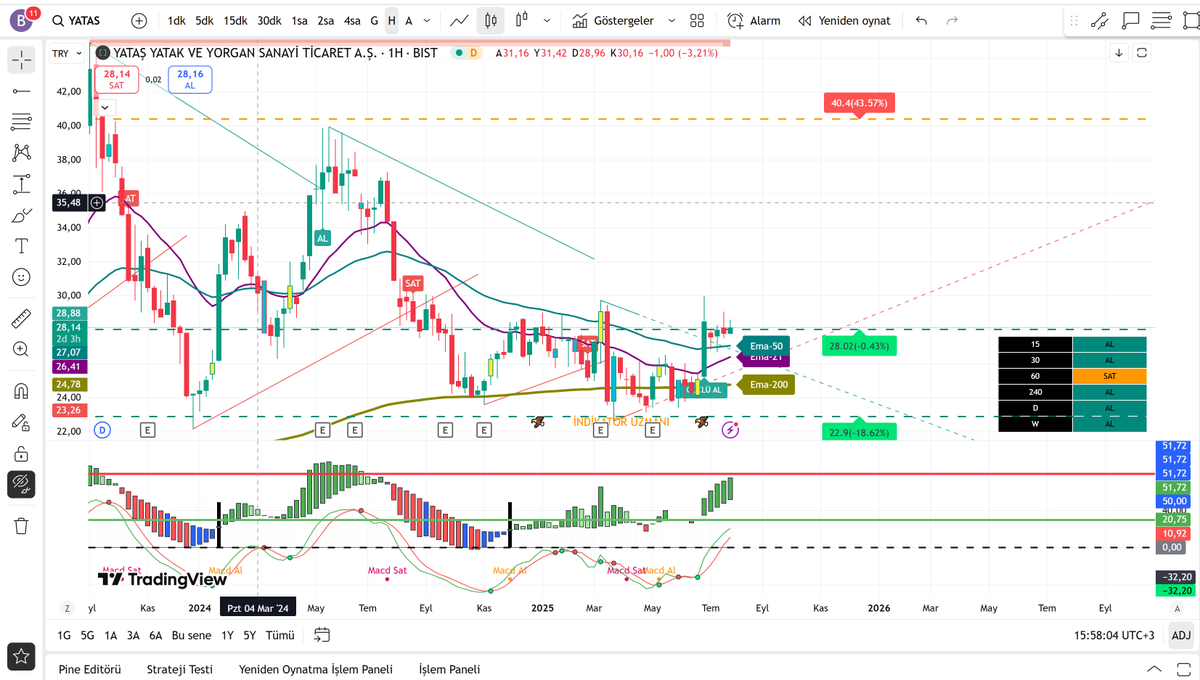Image resolution: width=1200 pixels, height=680 pixels.
Task: Open the floating toolbar's line tool
Action: [1101, 19]
